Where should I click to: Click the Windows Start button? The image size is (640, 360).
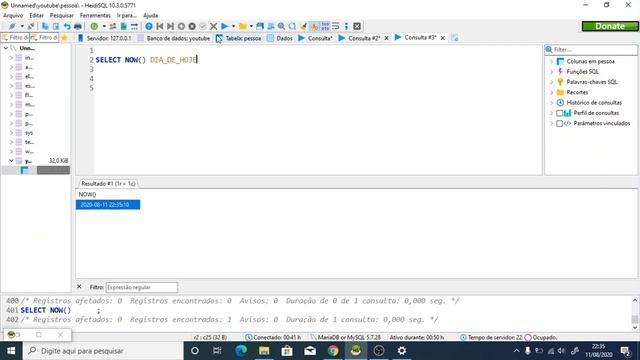click(x=11, y=351)
